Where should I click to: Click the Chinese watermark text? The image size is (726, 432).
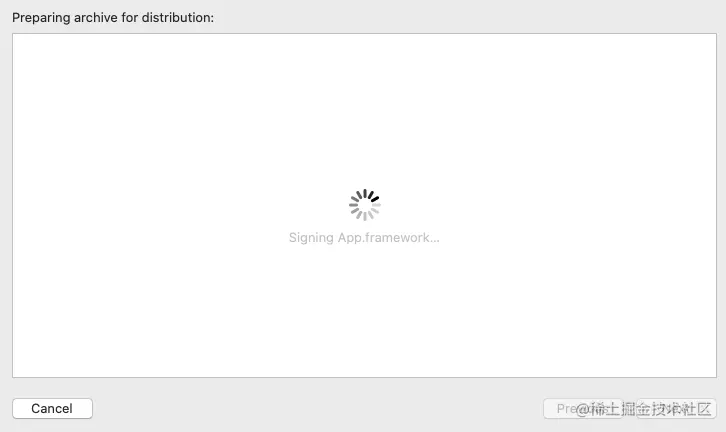click(x=643, y=409)
